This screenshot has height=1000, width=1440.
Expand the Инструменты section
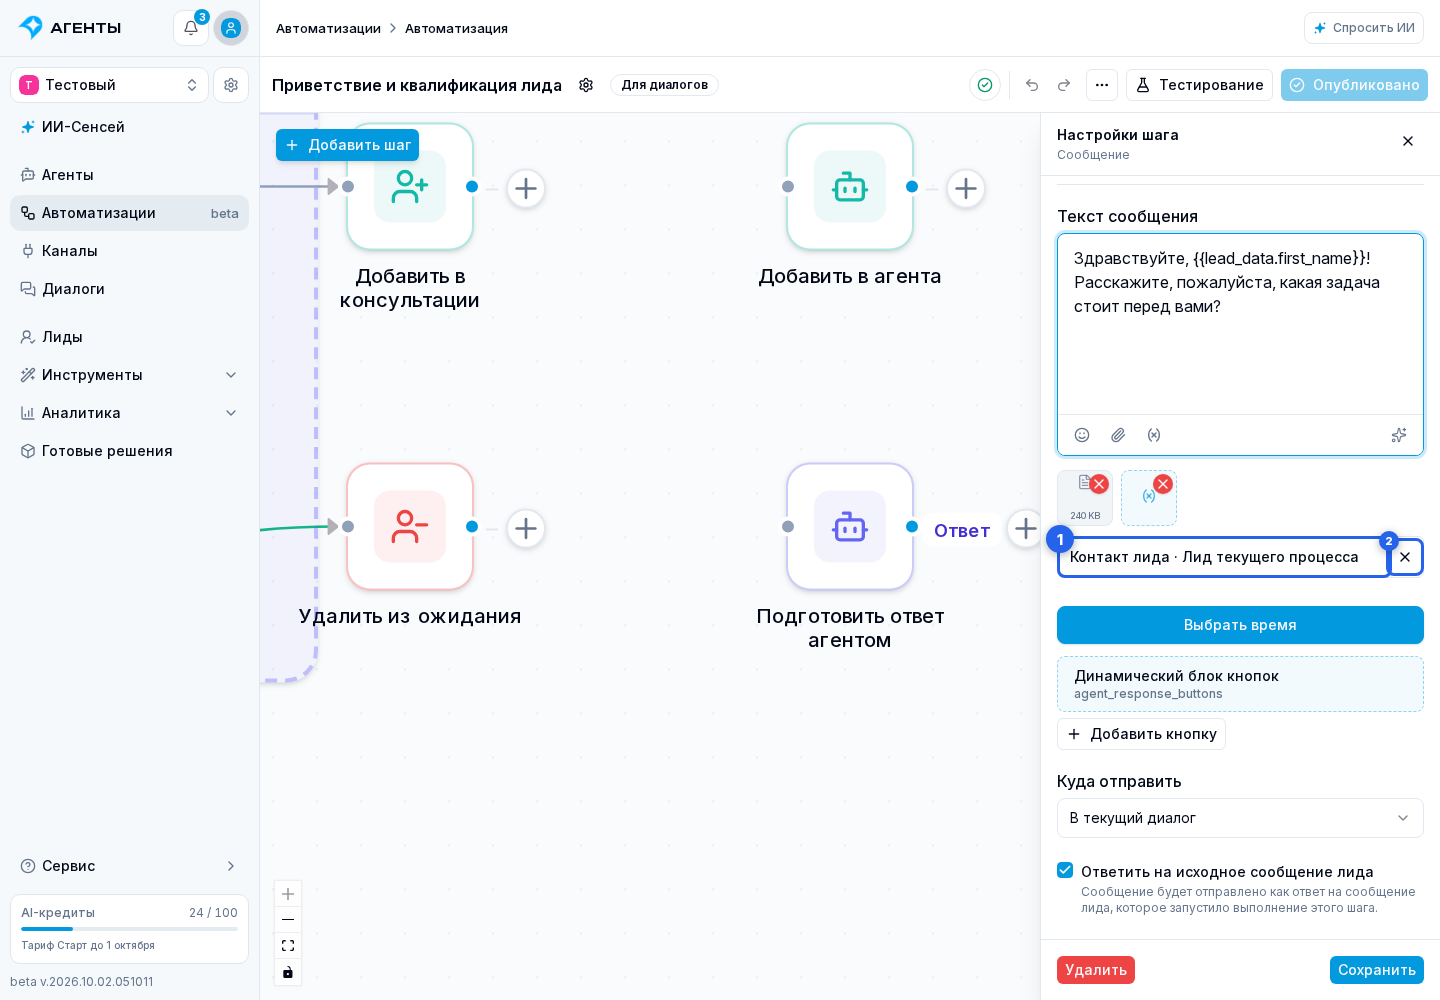129,375
